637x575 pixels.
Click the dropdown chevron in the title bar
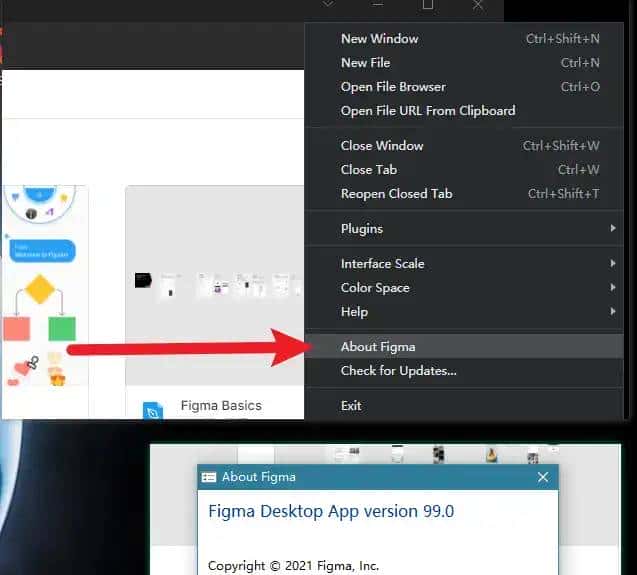click(x=328, y=4)
